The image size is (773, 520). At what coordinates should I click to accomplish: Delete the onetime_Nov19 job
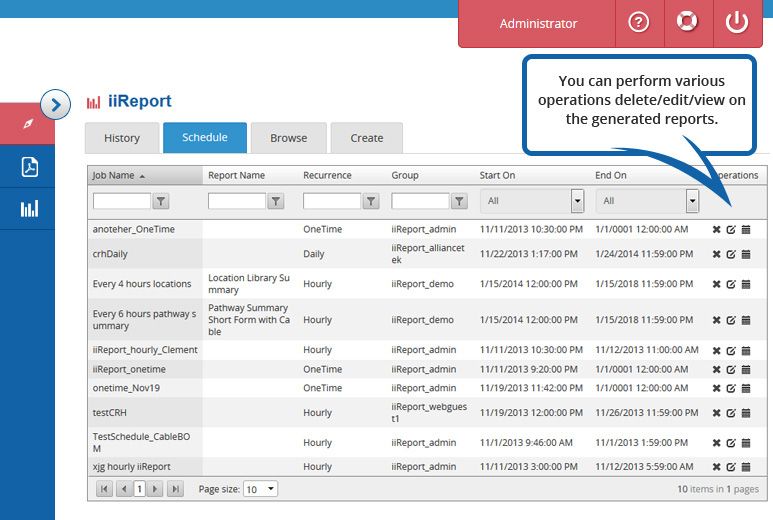point(716,388)
